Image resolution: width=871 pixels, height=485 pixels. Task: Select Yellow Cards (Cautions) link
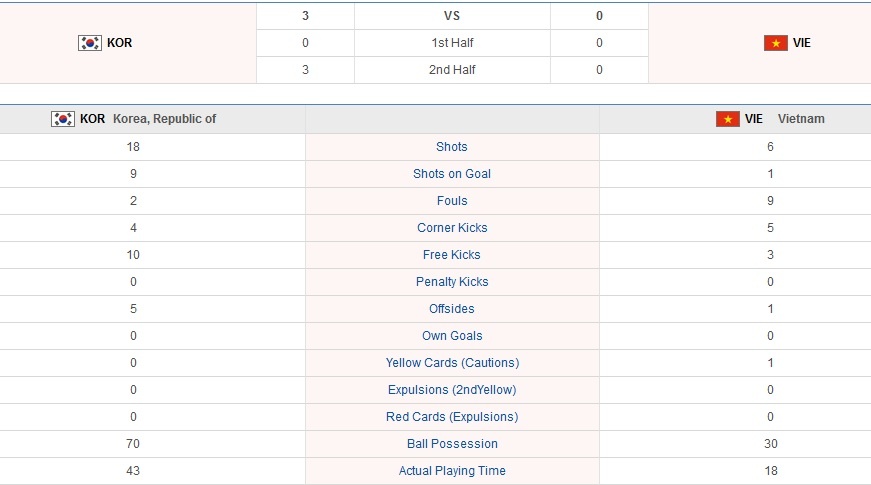tap(452, 363)
